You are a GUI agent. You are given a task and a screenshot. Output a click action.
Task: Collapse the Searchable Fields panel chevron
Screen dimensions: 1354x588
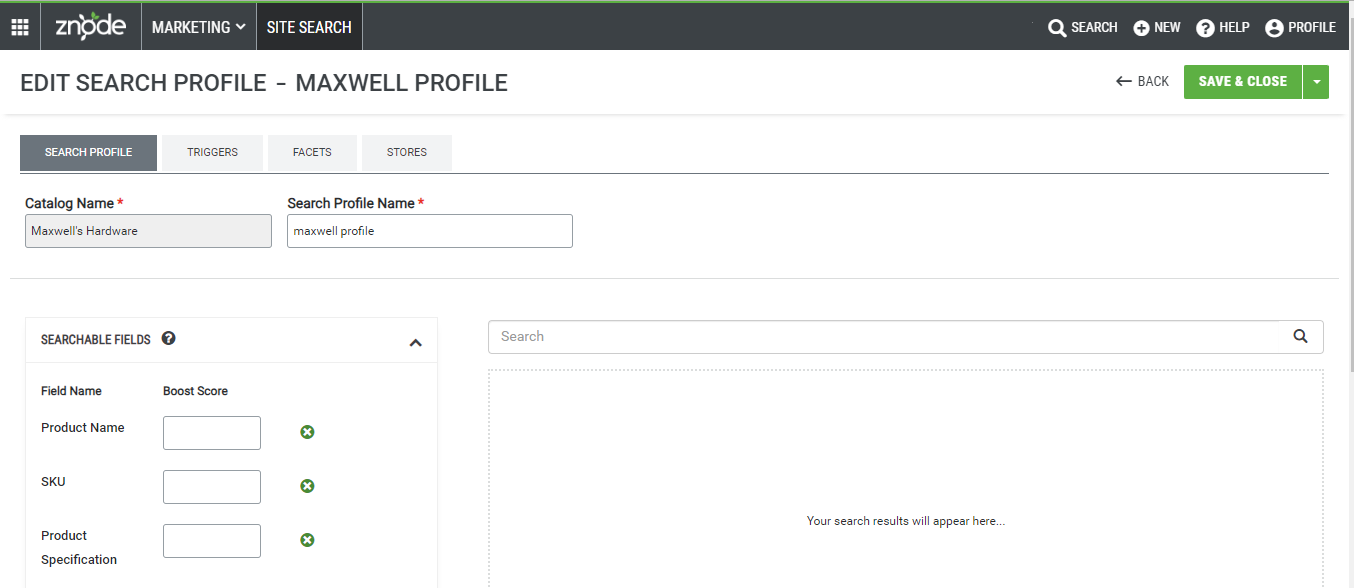416,343
